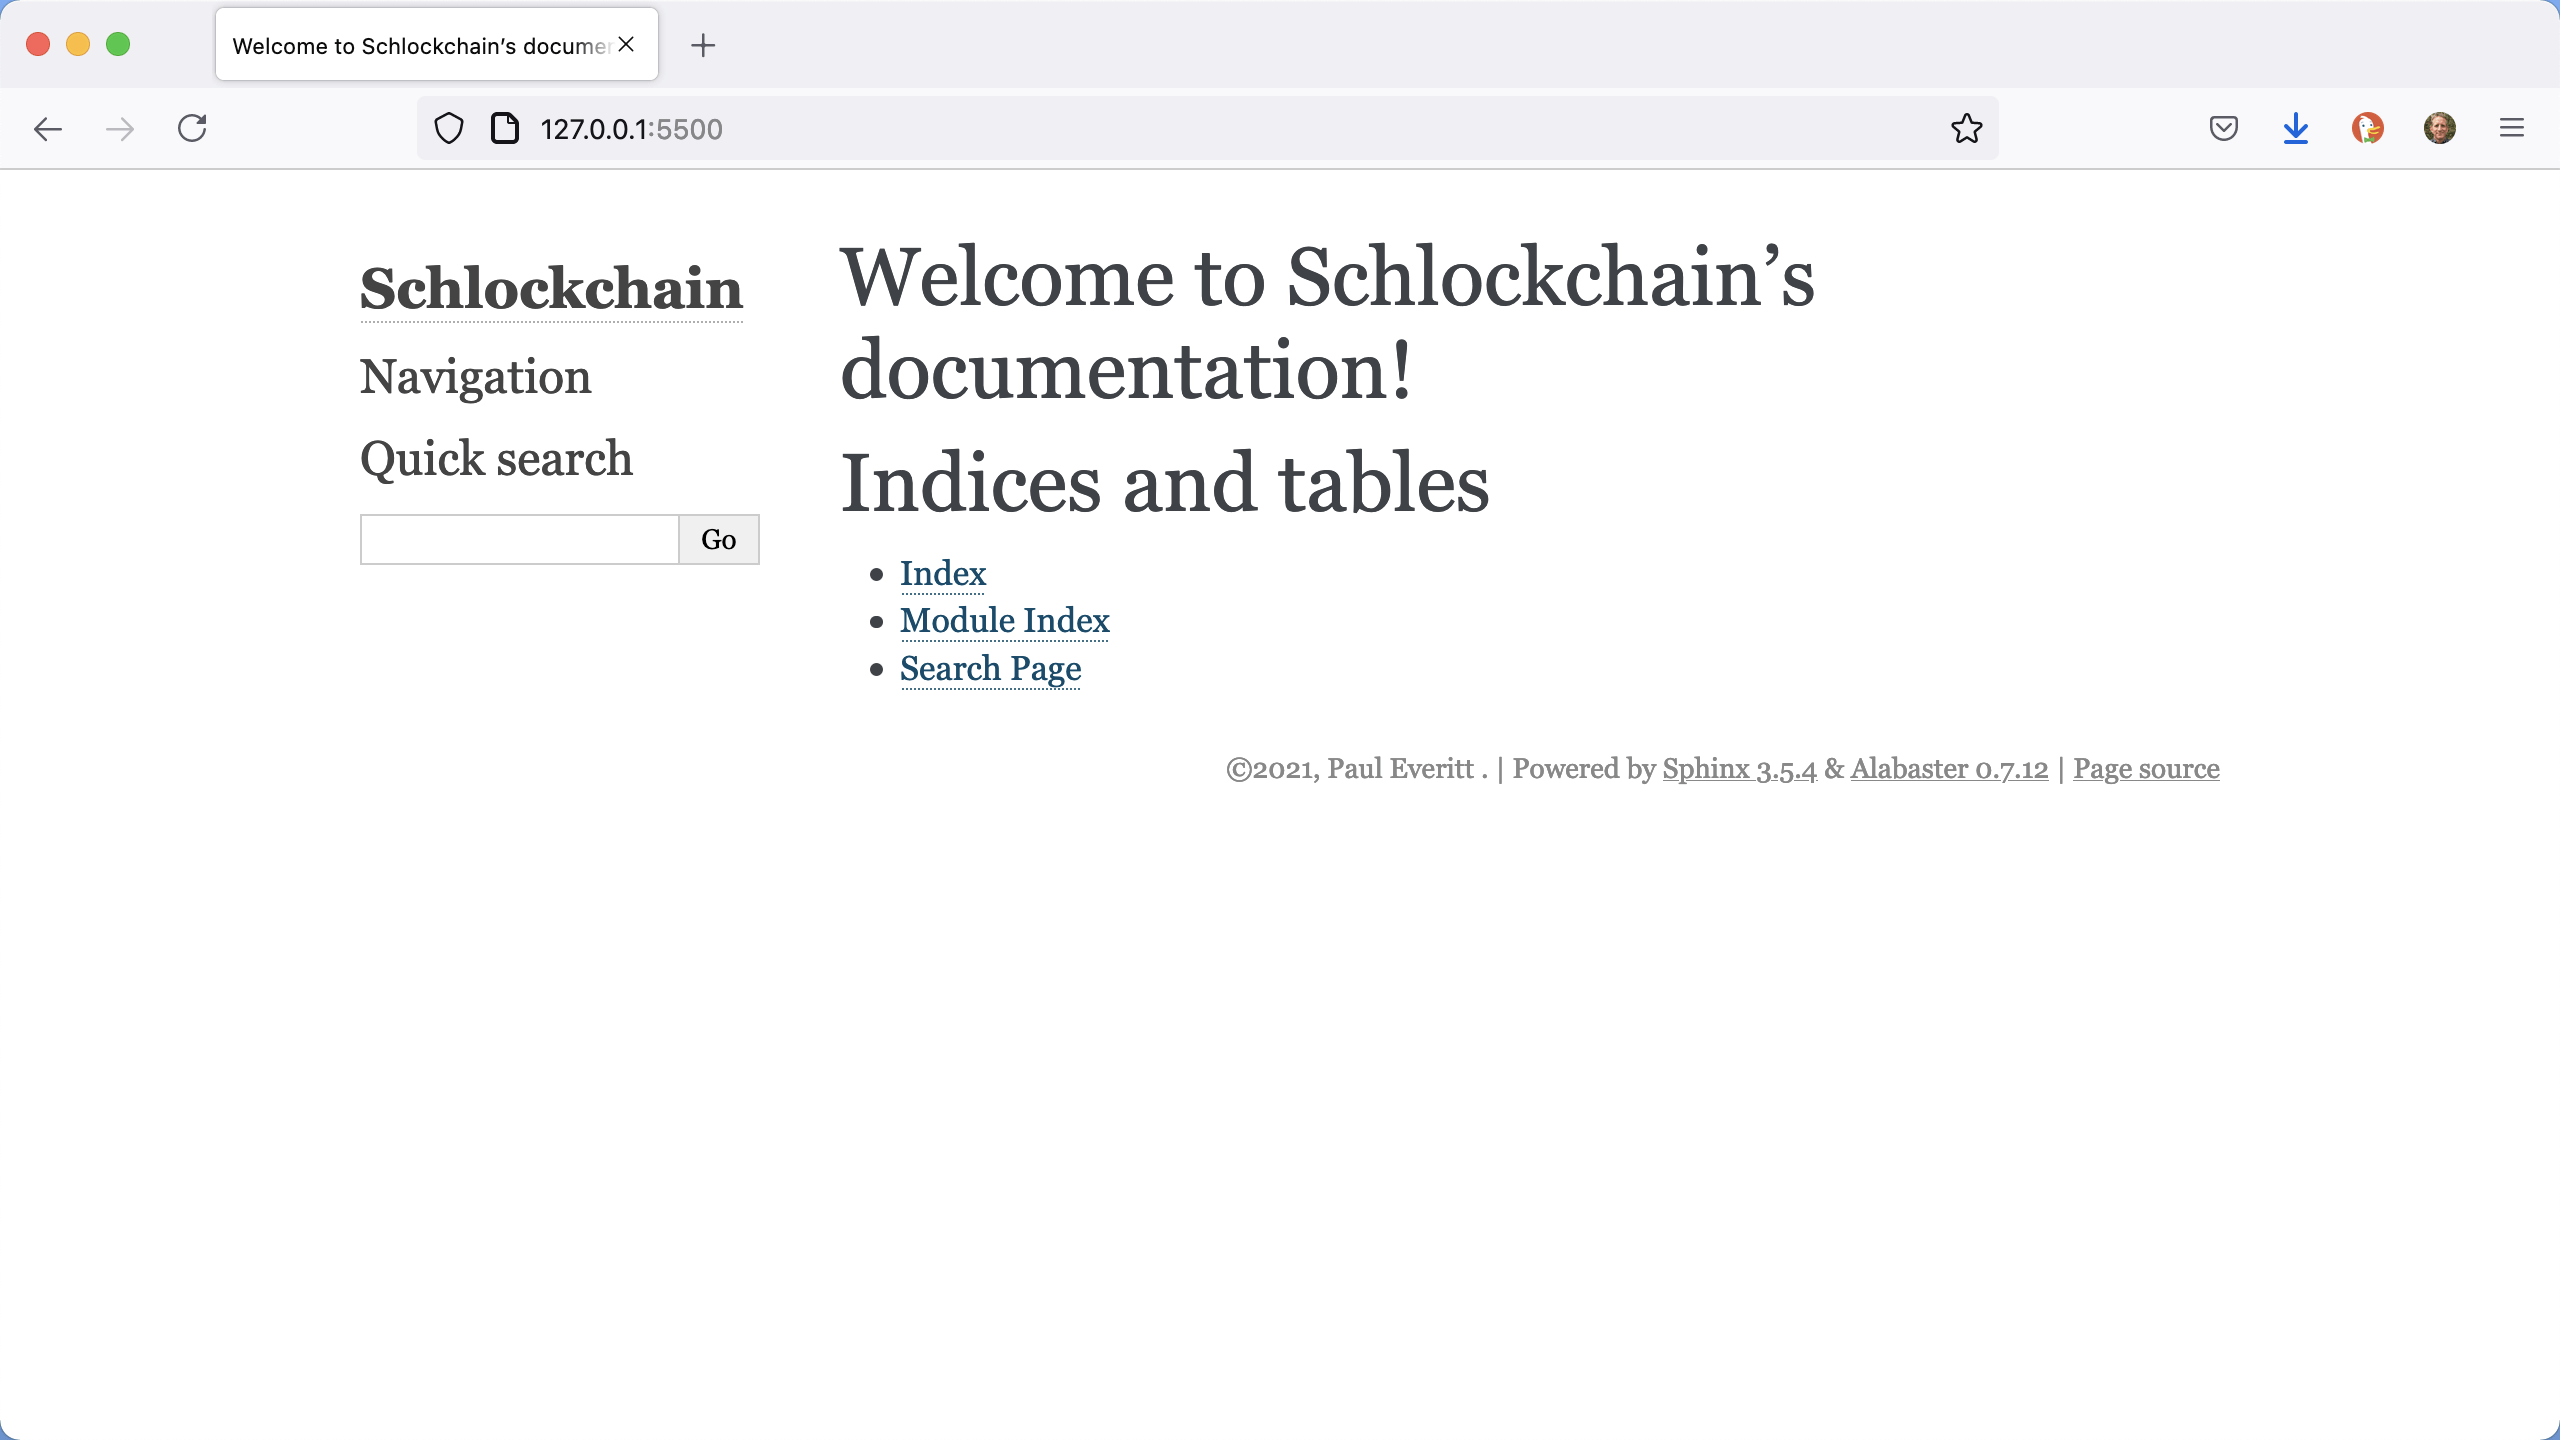Open the DuckDuckGo extension icon
This screenshot has width=2560, height=1440.
[2367, 128]
